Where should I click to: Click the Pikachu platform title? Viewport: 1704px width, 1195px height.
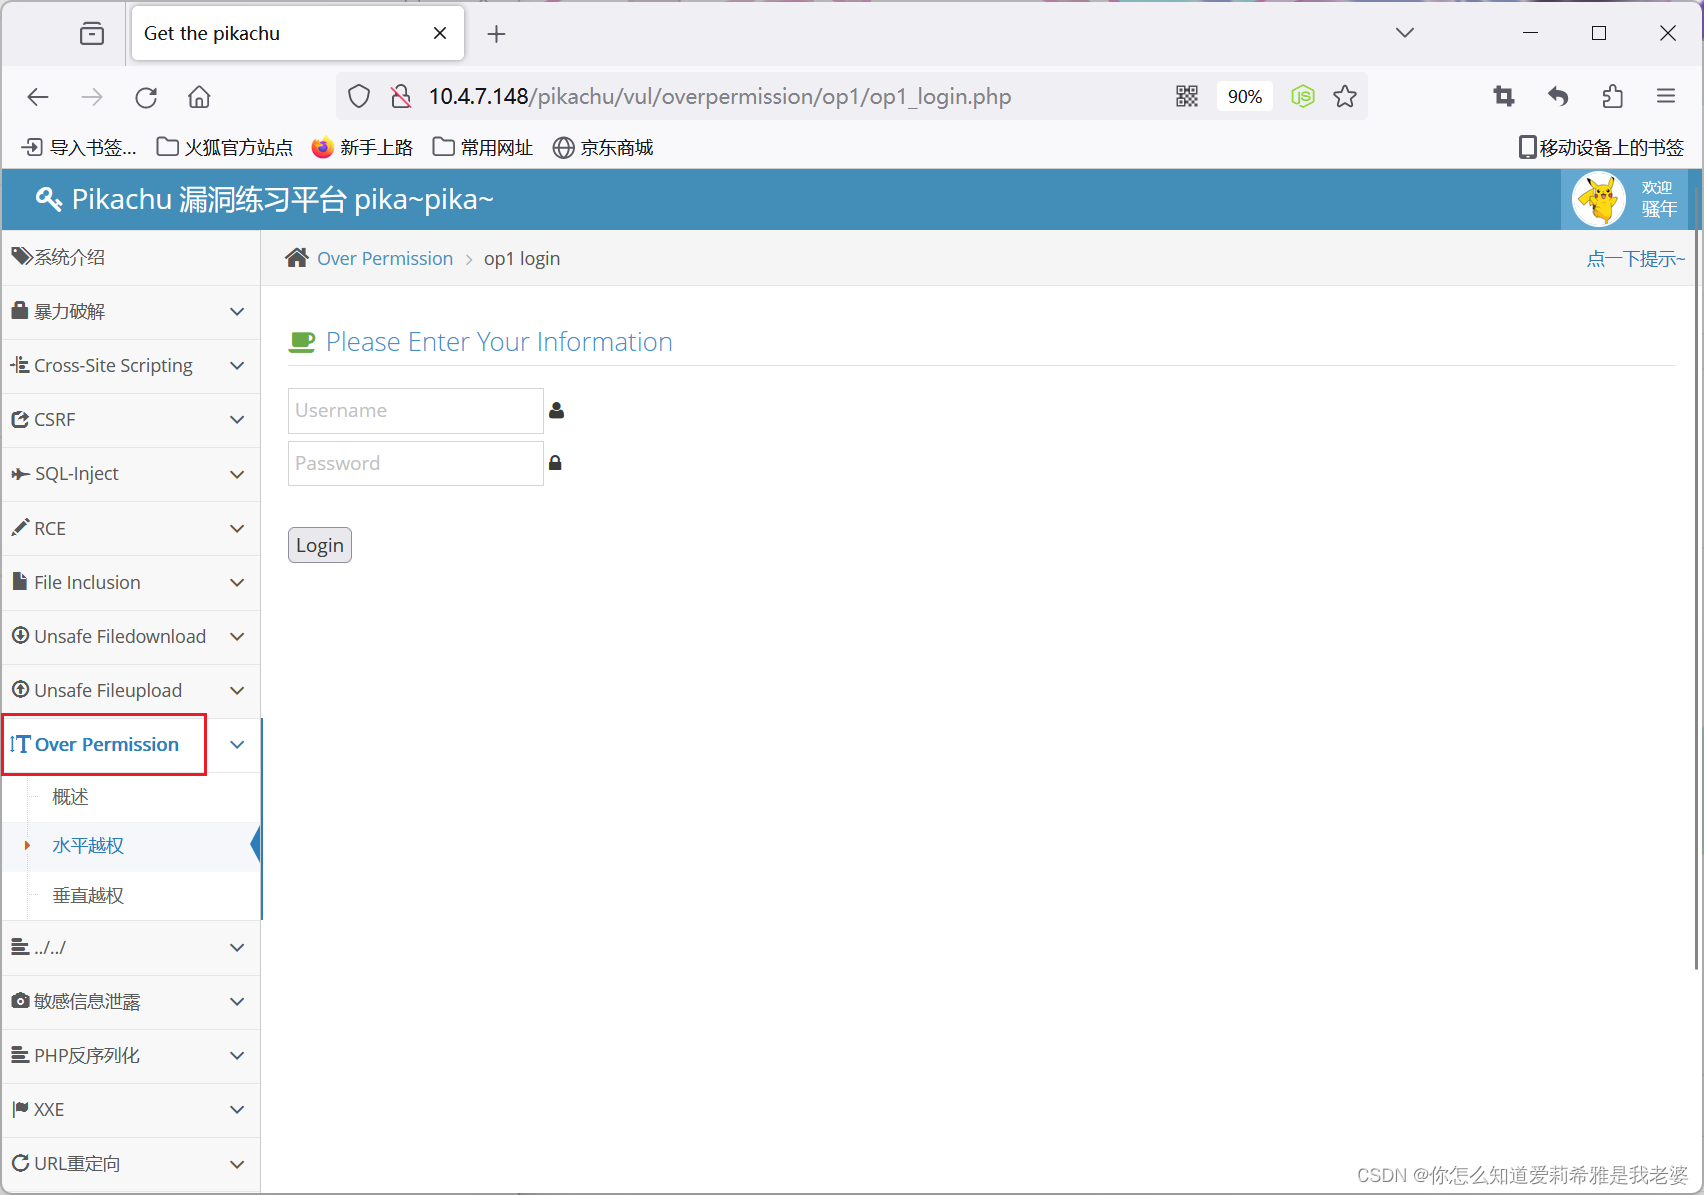click(283, 200)
